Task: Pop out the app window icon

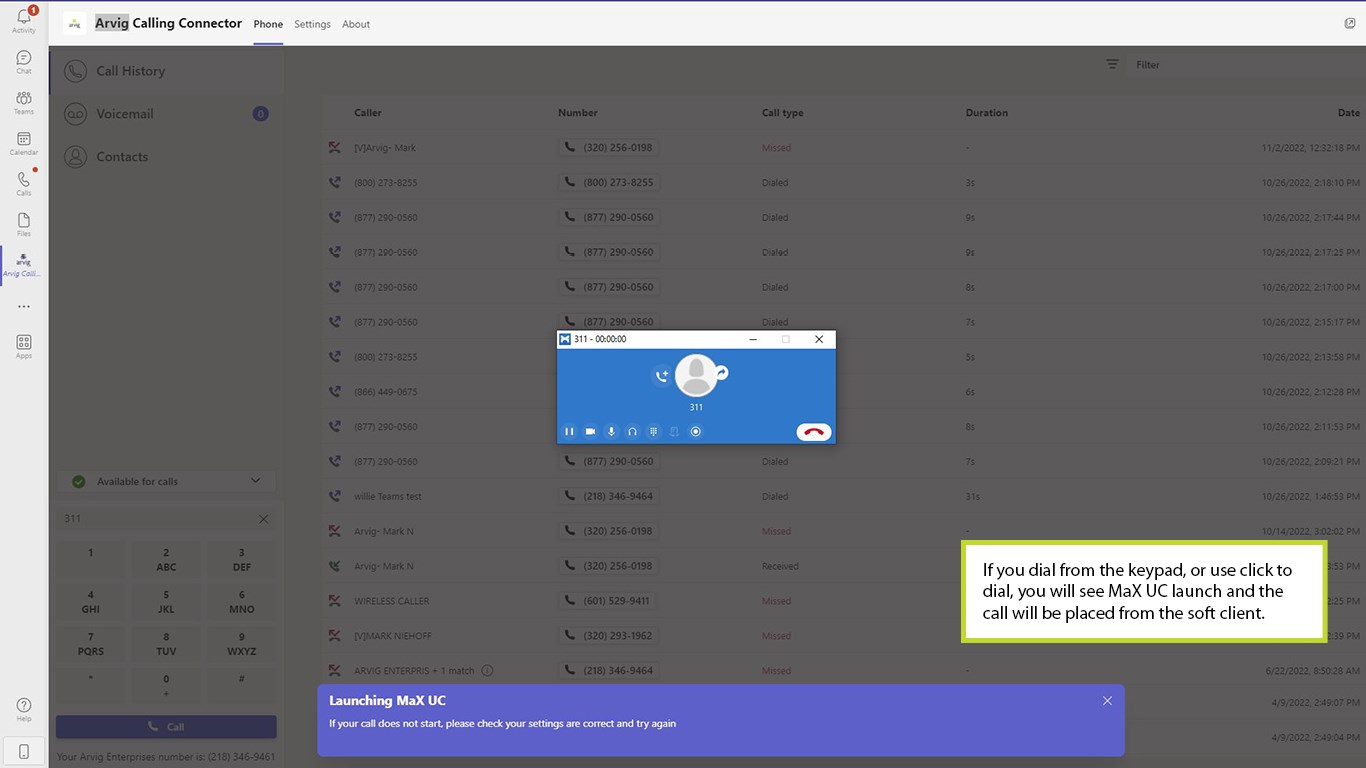Action: [x=1350, y=23]
